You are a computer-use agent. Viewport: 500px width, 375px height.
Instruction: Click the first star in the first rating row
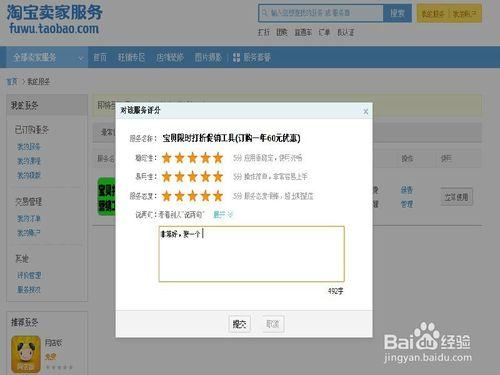166,158
